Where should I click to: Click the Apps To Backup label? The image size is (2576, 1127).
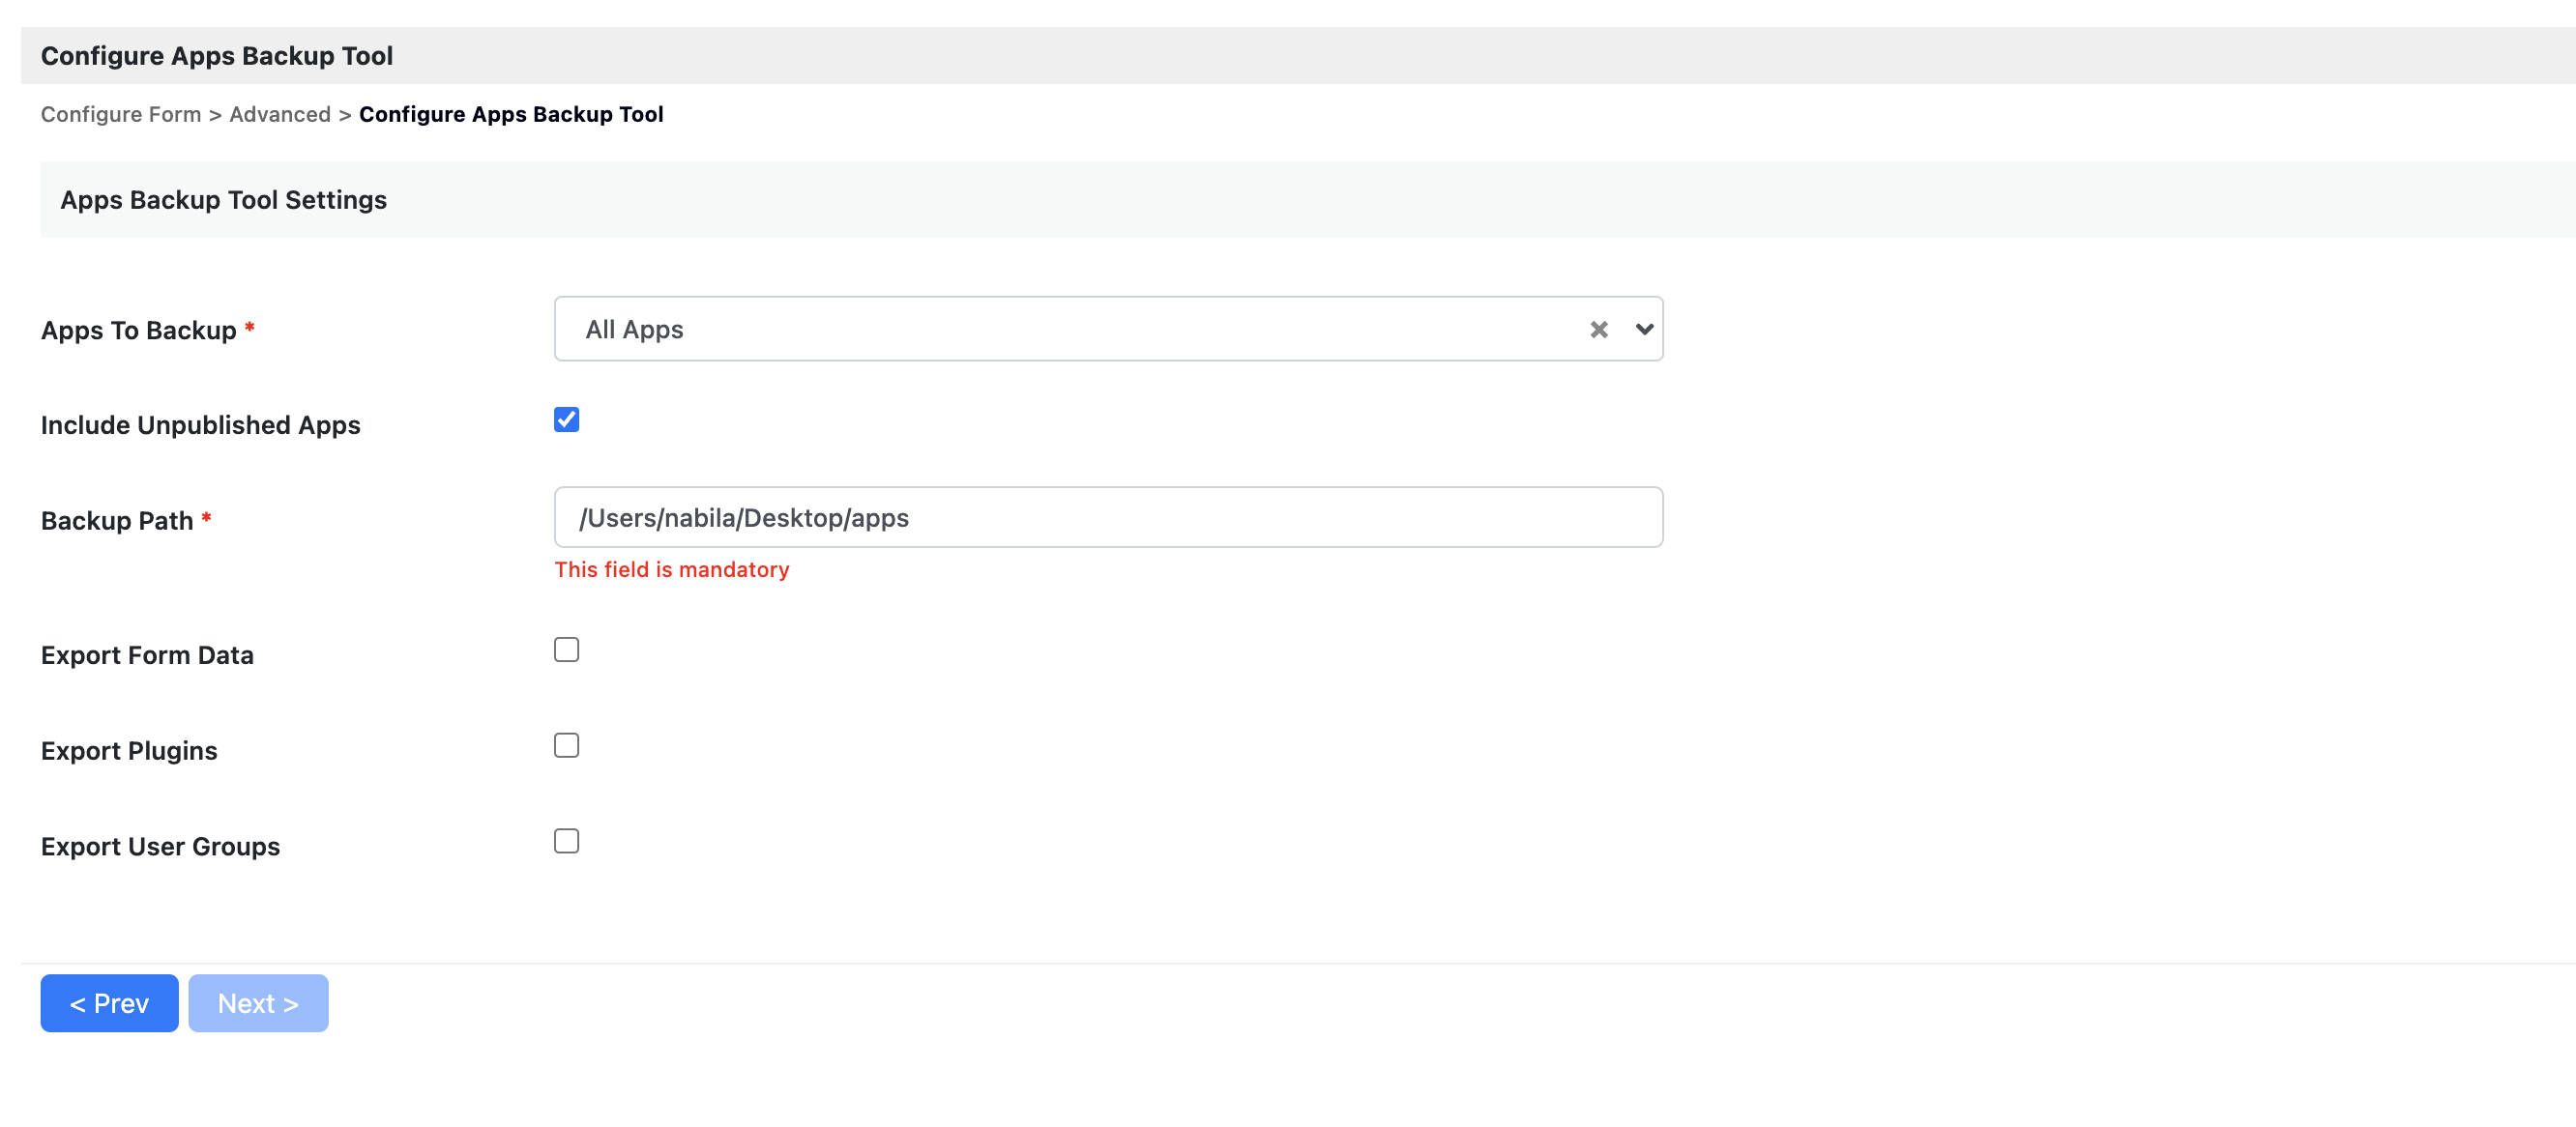pos(138,330)
